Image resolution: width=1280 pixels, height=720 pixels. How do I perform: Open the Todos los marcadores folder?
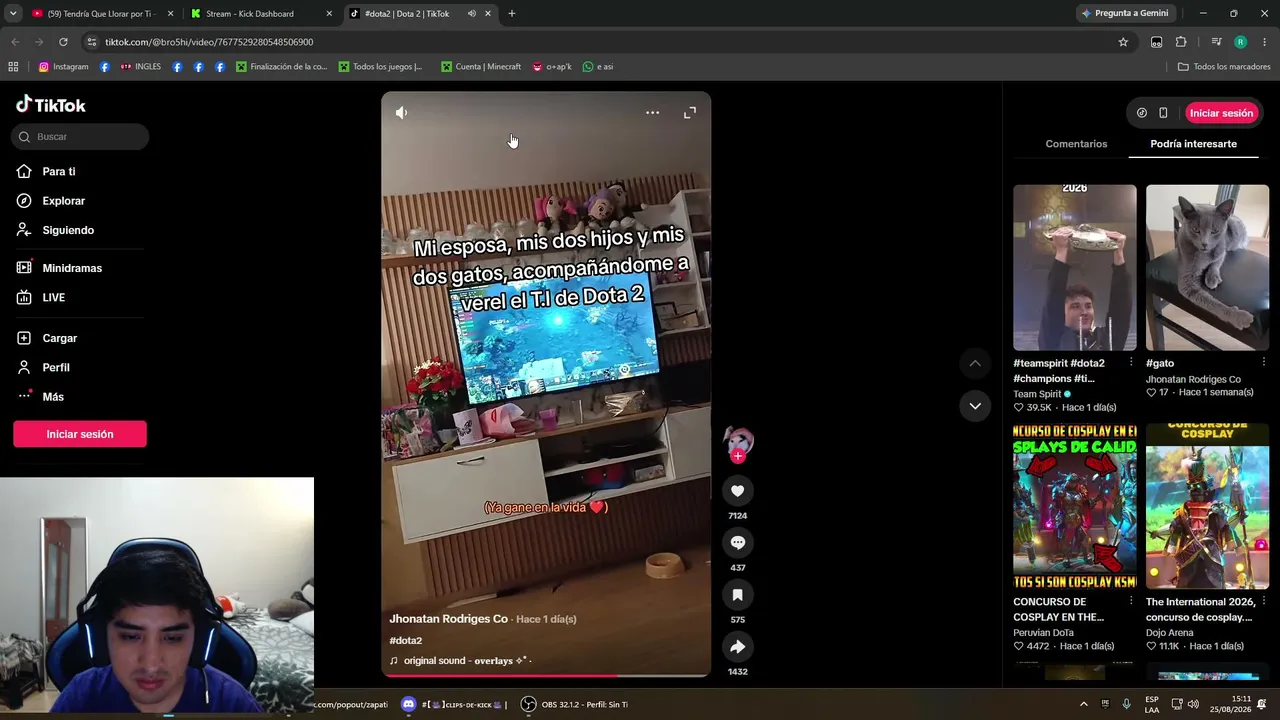pyautogui.click(x=1224, y=67)
